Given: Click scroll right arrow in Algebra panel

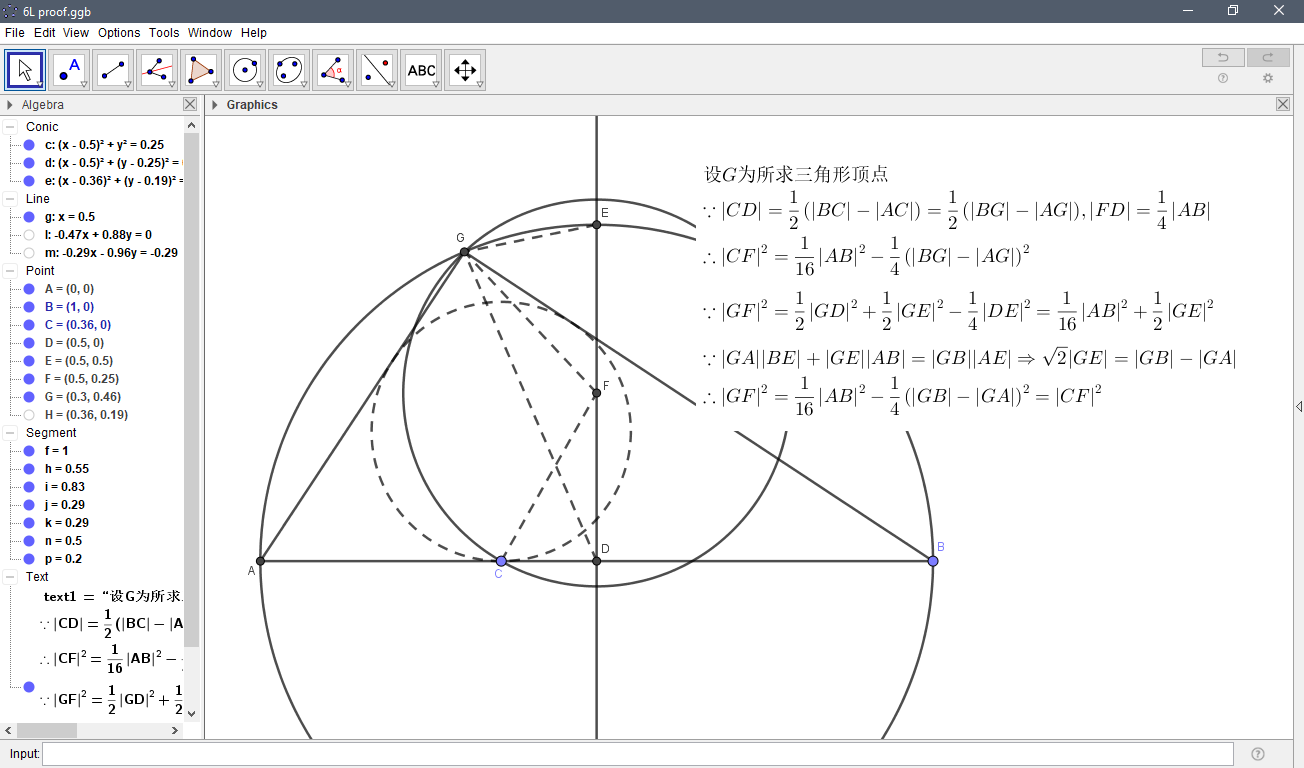Looking at the screenshot, I should pyautogui.click(x=177, y=730).
